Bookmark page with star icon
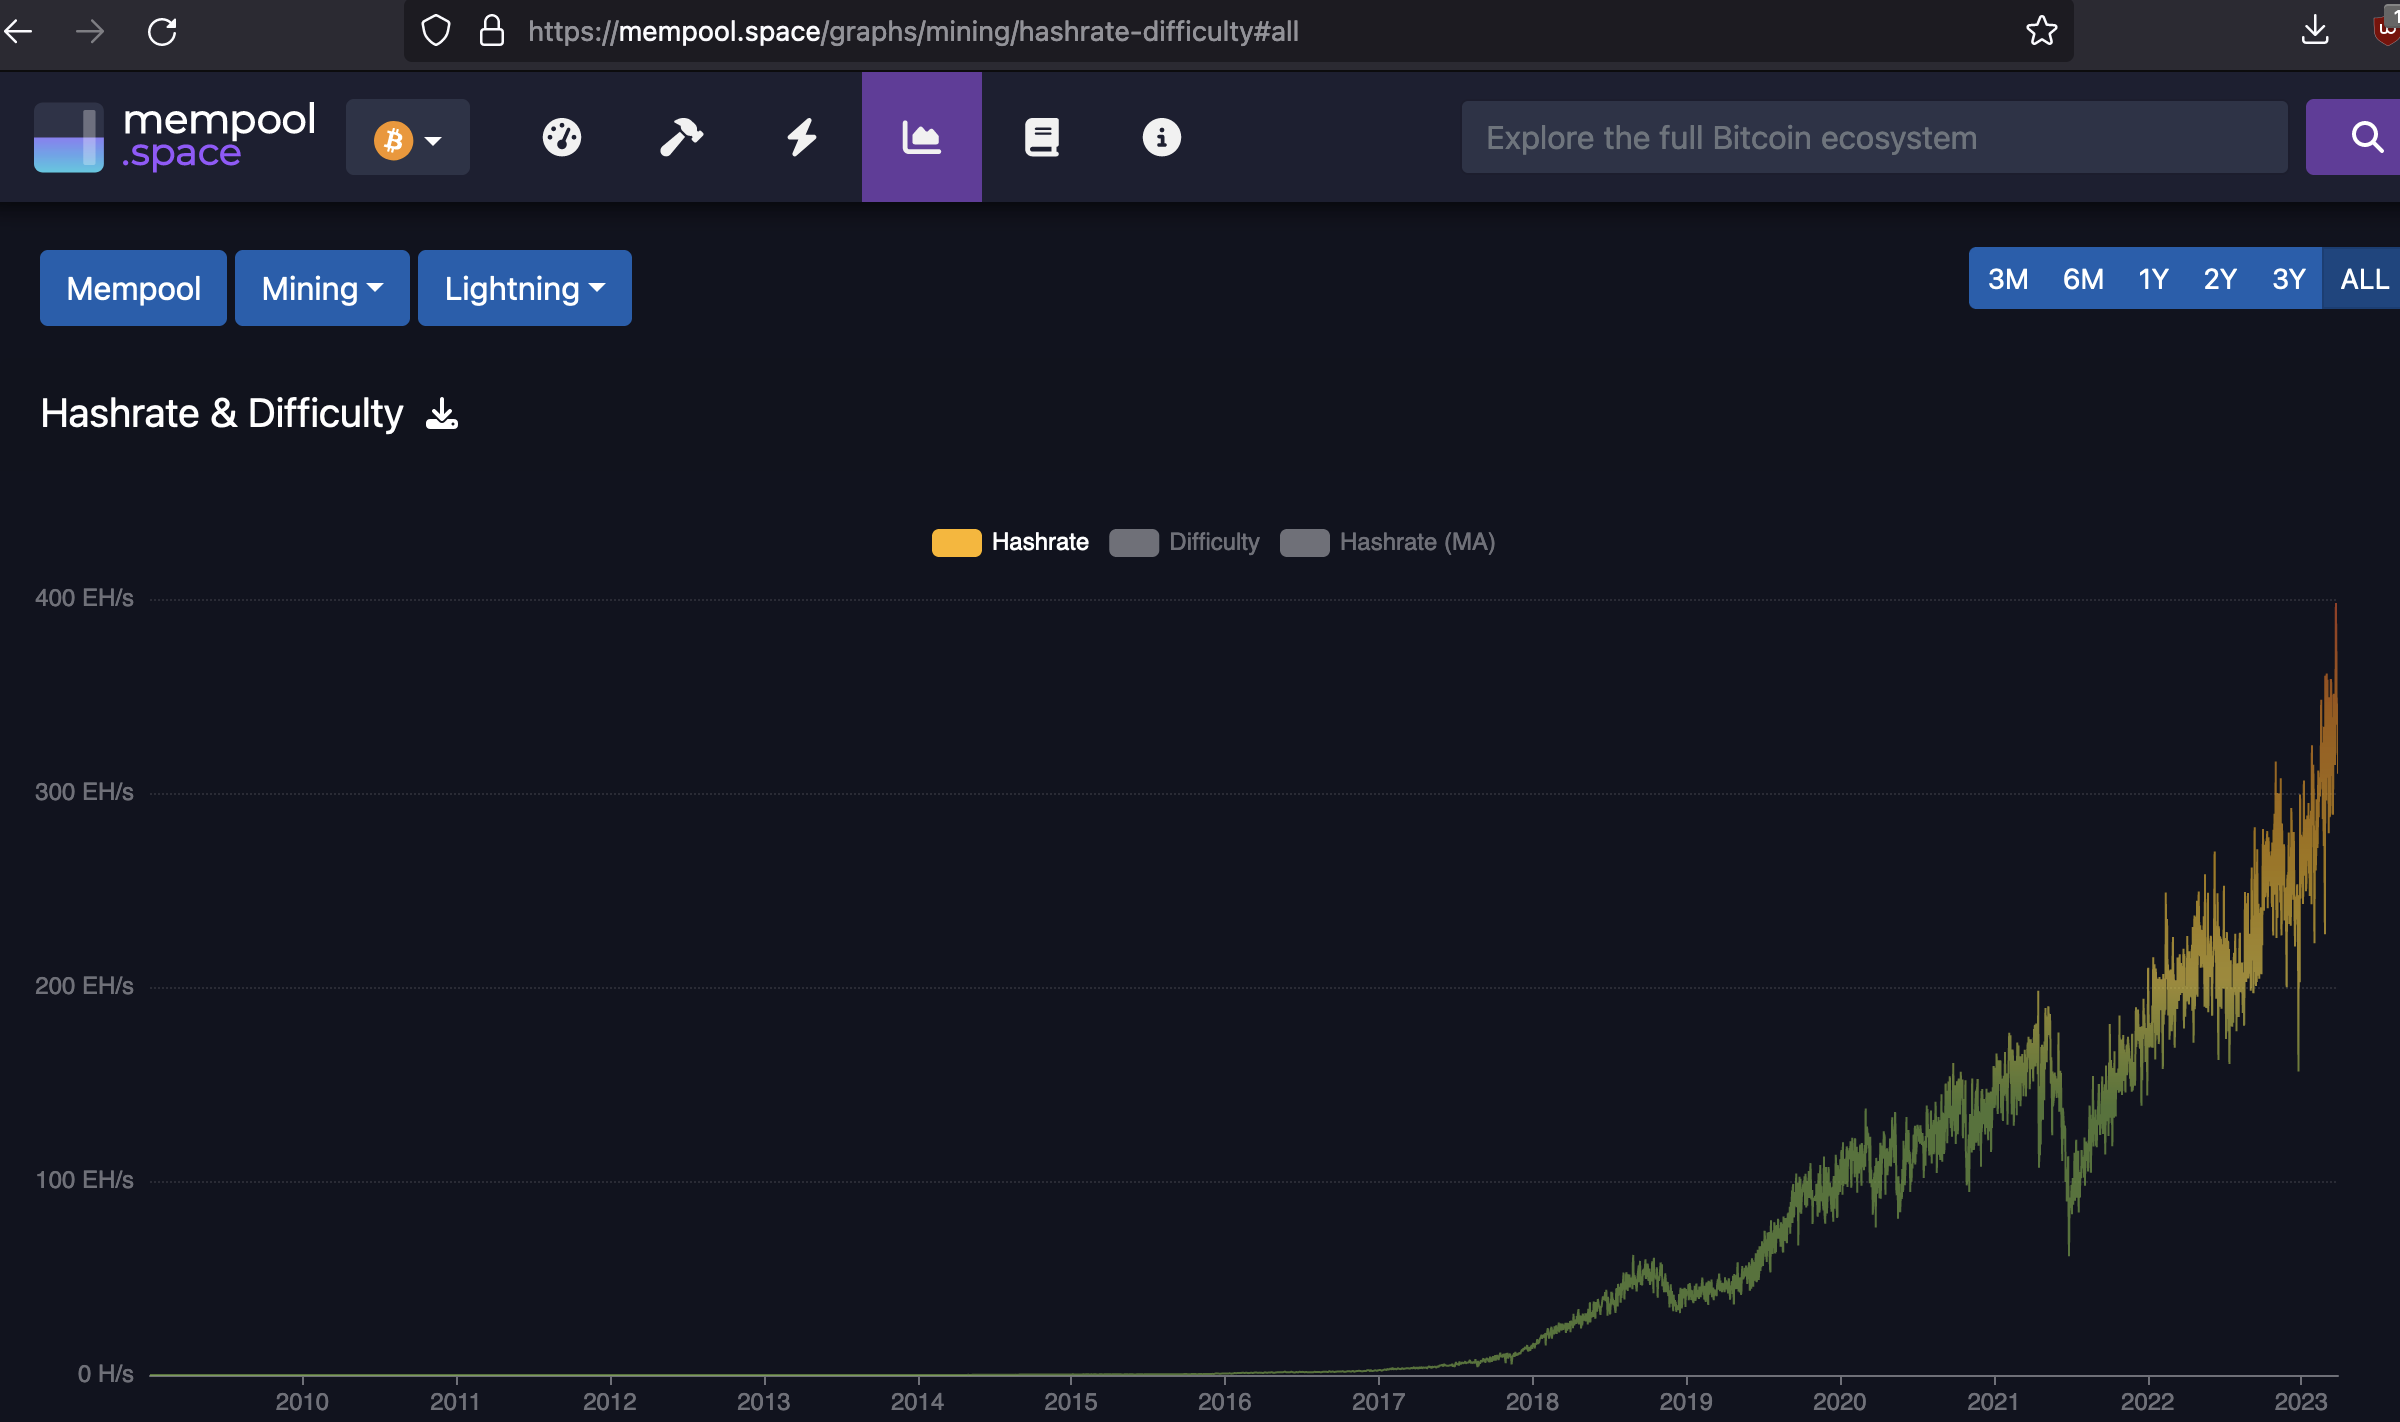Viewport: 2400px width, 1422px height. click(x=2041, y=31)
